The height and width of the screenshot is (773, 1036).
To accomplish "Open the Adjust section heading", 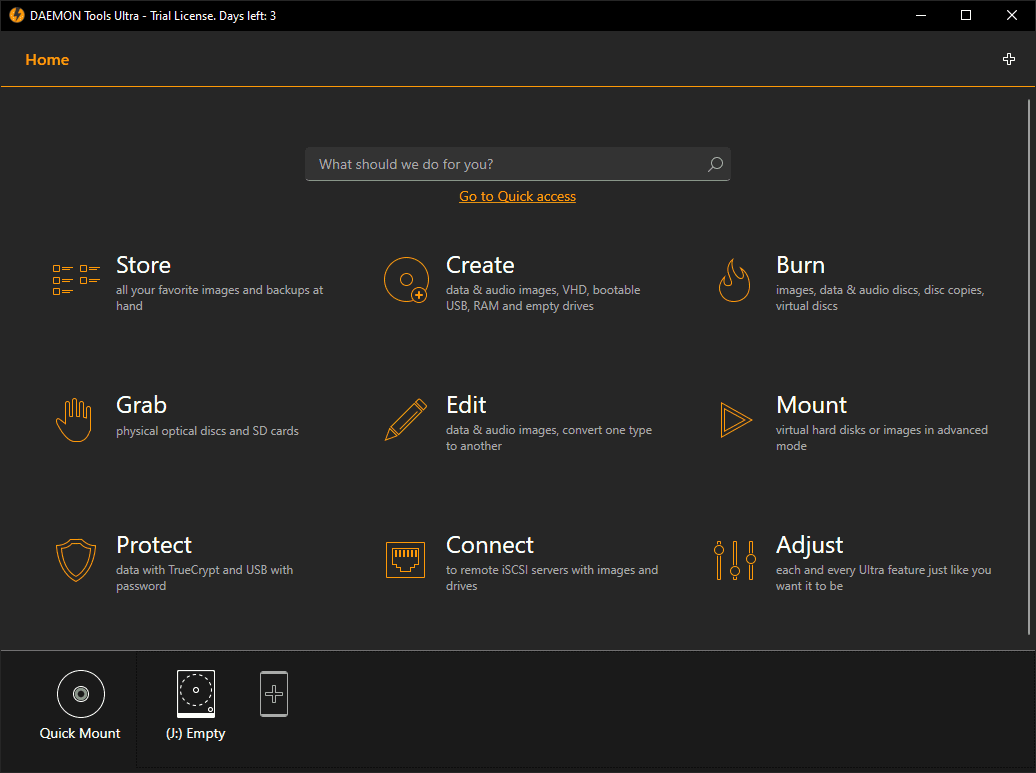I will 809,545.
